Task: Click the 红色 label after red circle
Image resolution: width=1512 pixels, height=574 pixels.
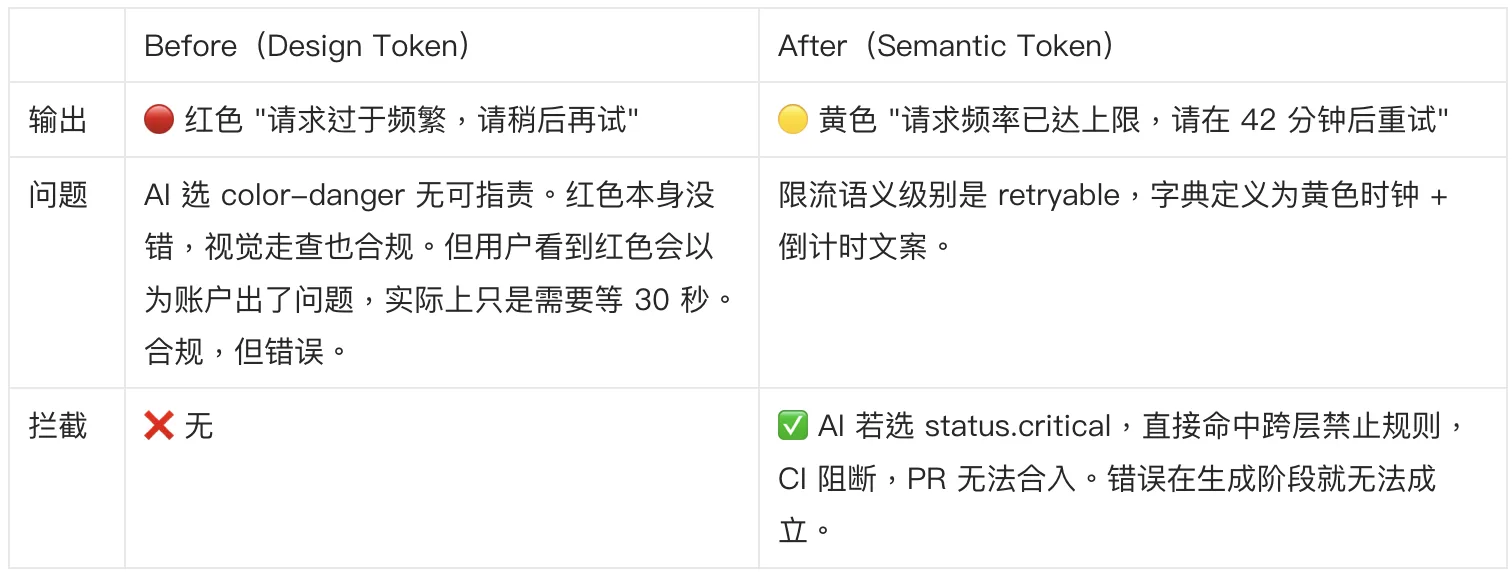Action: [214, 120]
